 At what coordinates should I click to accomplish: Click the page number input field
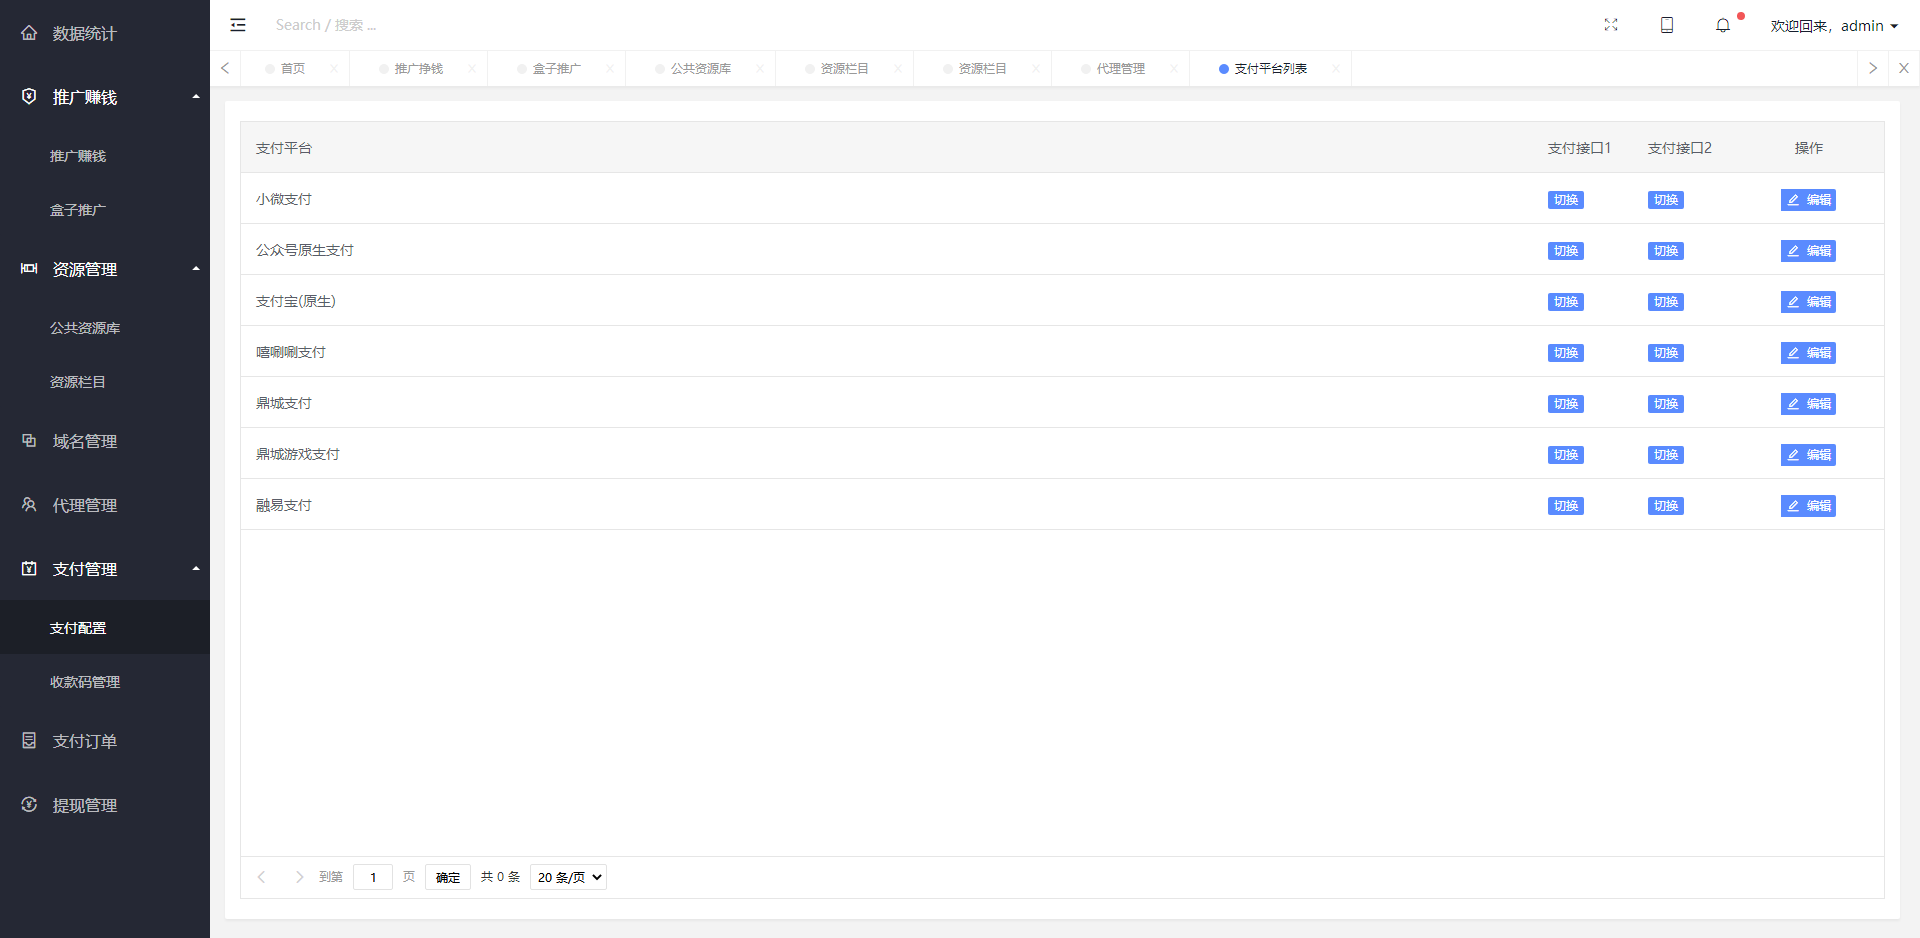(x=373, y=877)
